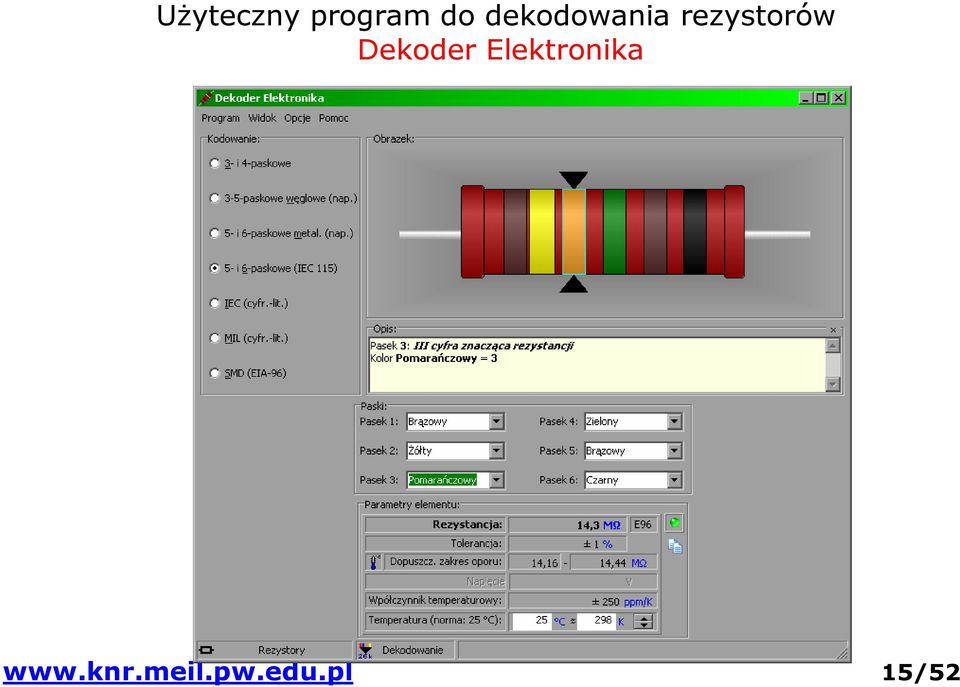The width and height of the screenshot is (960, 687).
Task: Click the thermometer icon beside Dopuszcz. zakres oporu
Action: tap(374, 562)
